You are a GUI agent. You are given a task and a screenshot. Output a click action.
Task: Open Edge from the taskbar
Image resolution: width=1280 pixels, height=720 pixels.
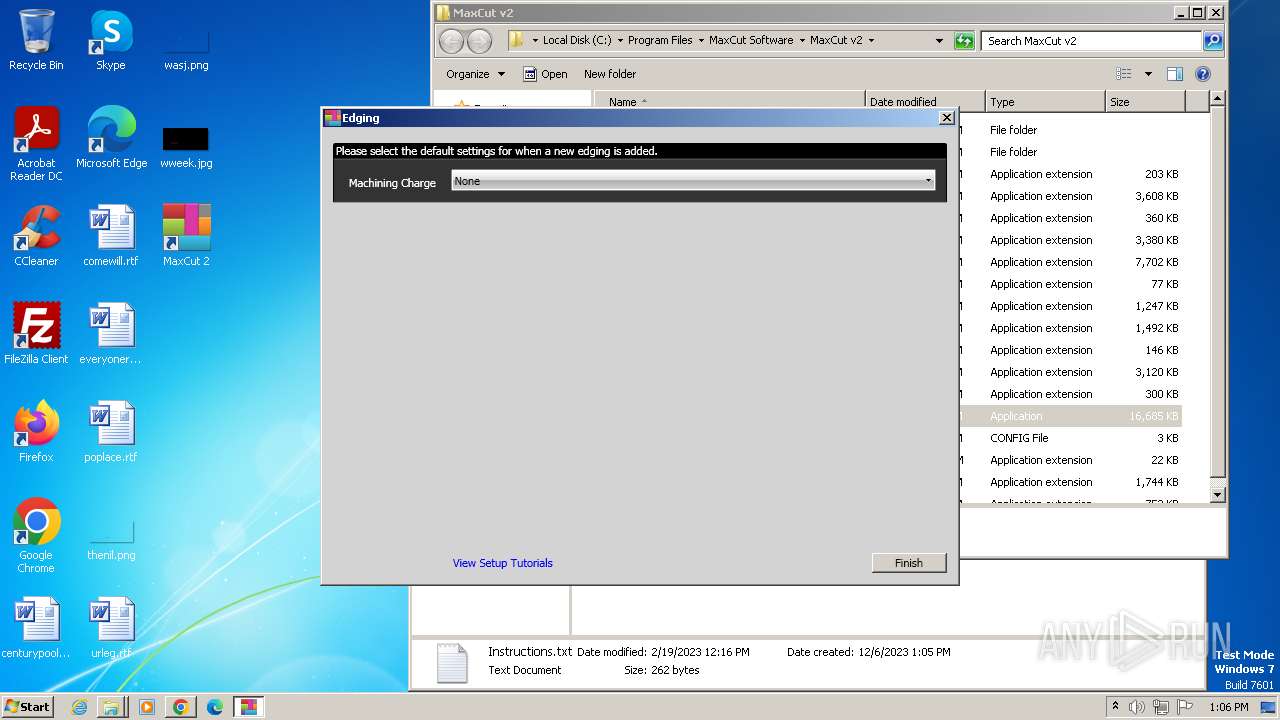214,707
